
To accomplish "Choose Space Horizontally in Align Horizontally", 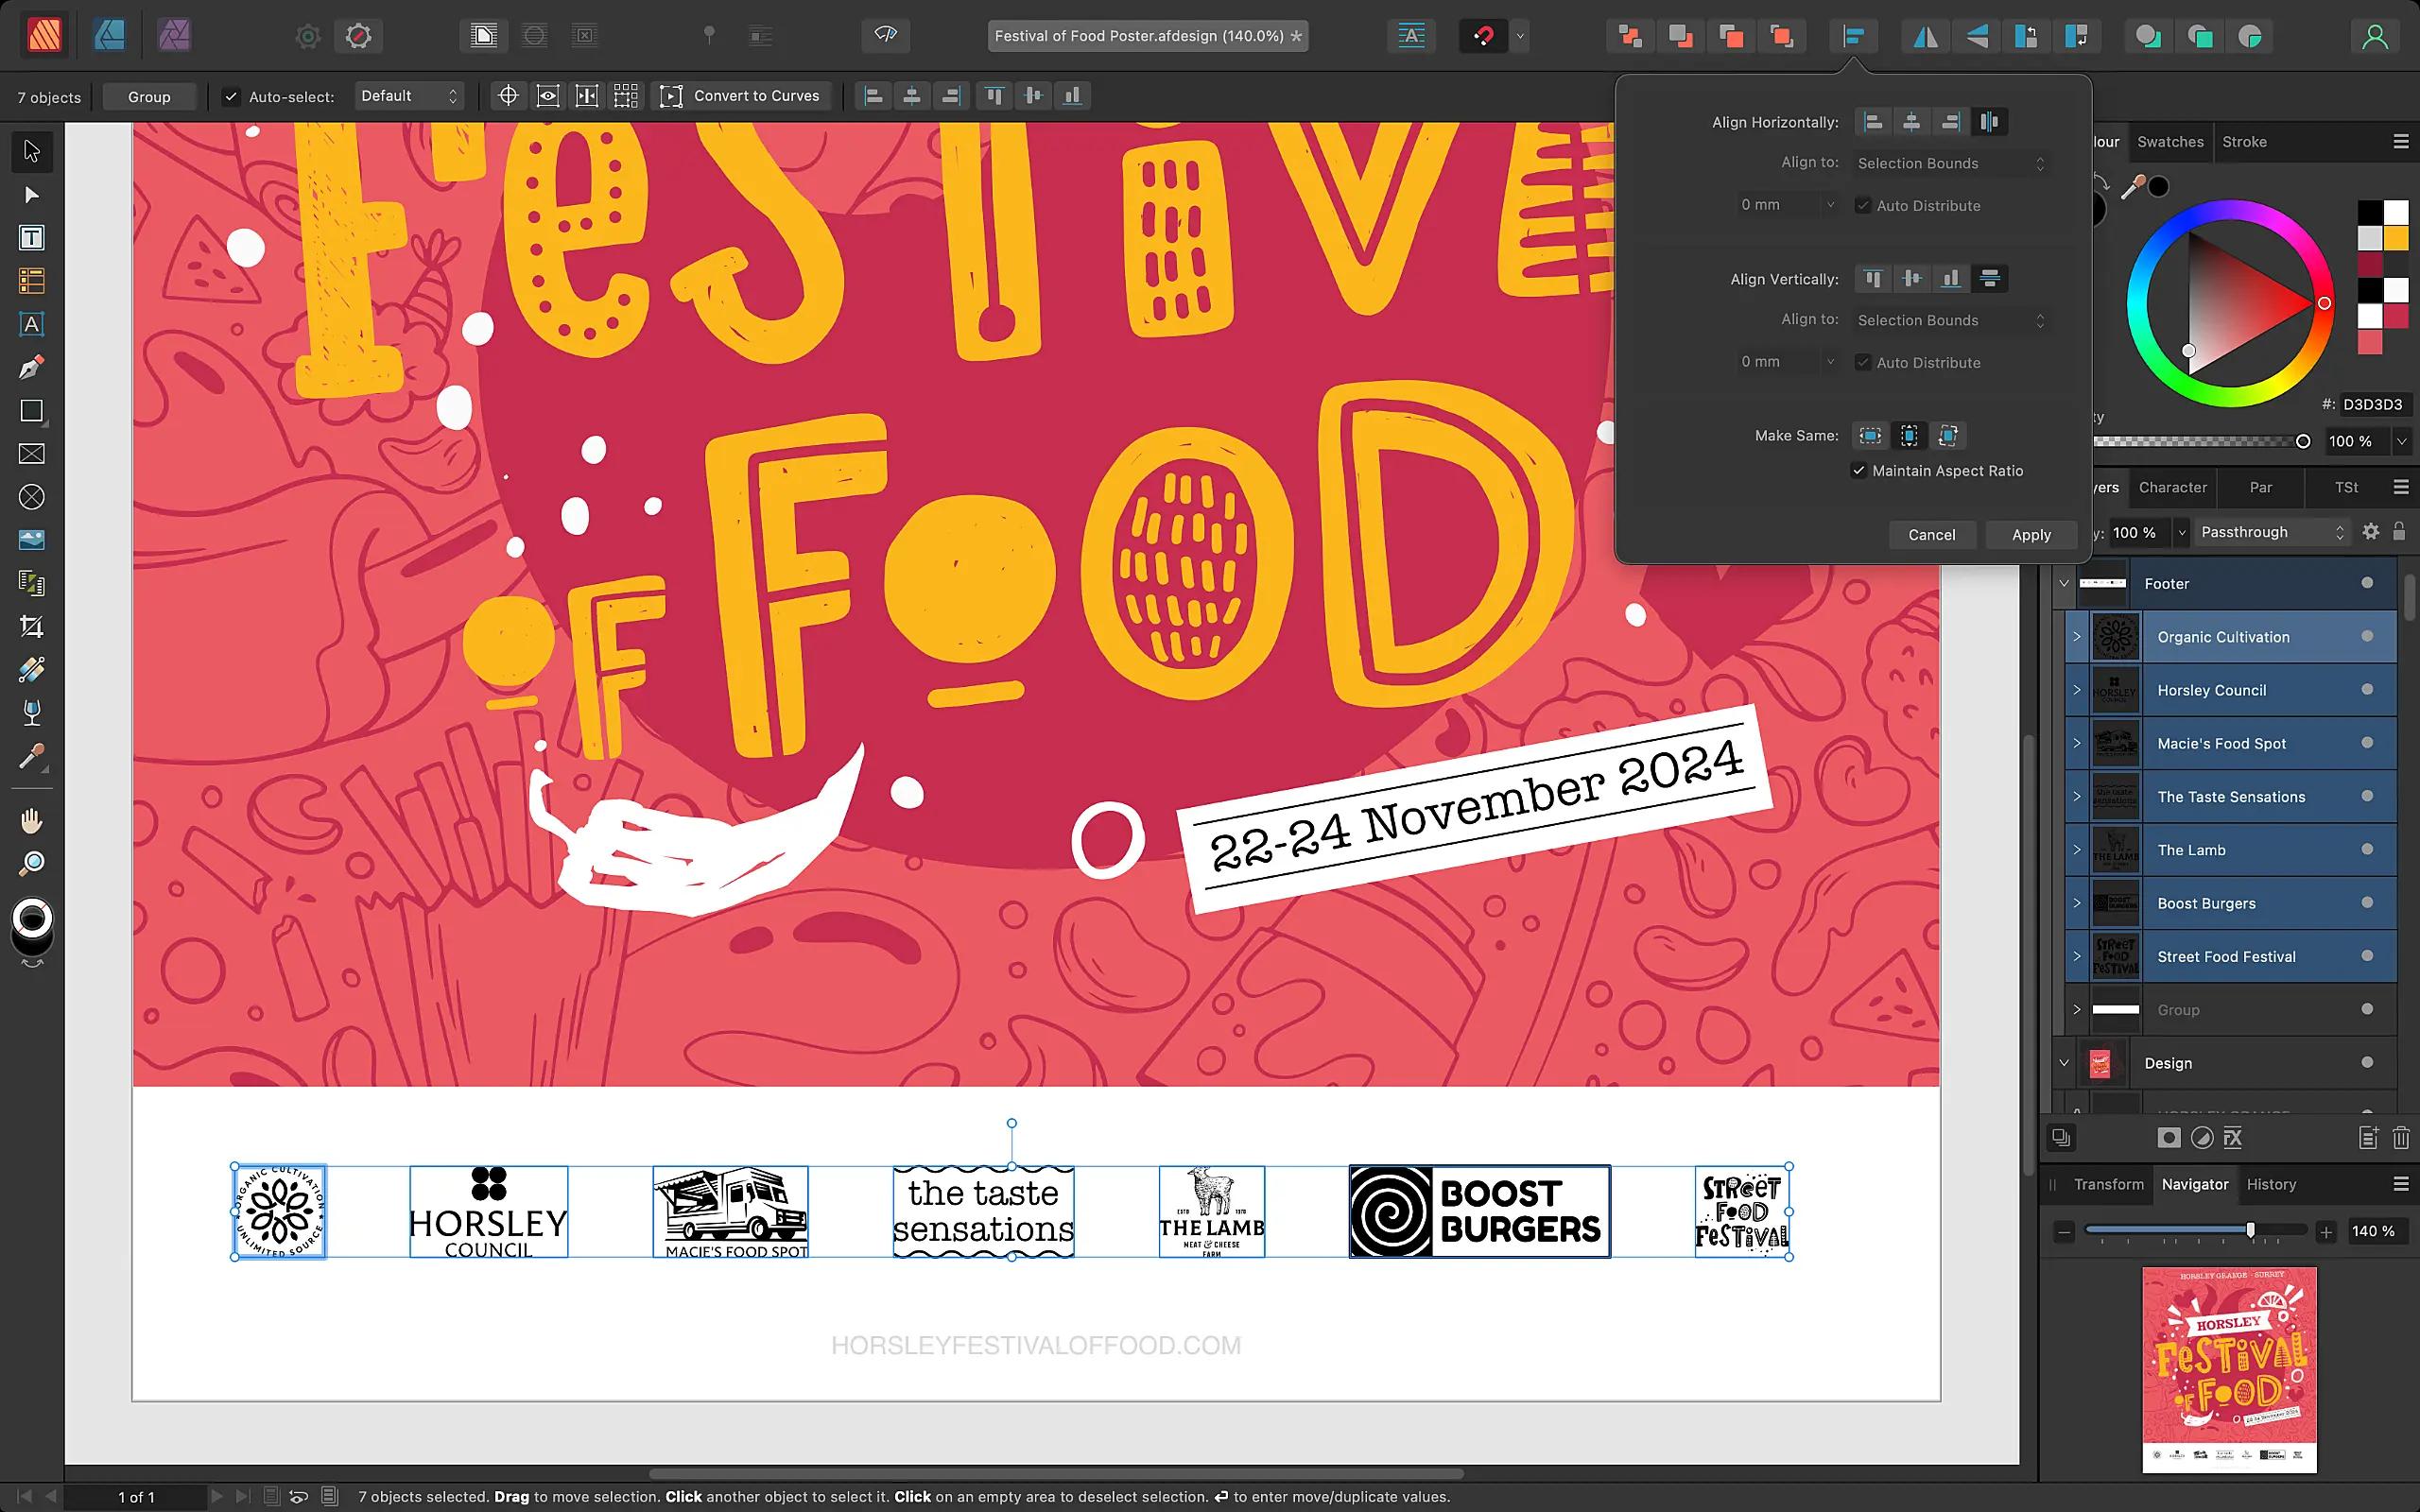I will [1989, 122].
